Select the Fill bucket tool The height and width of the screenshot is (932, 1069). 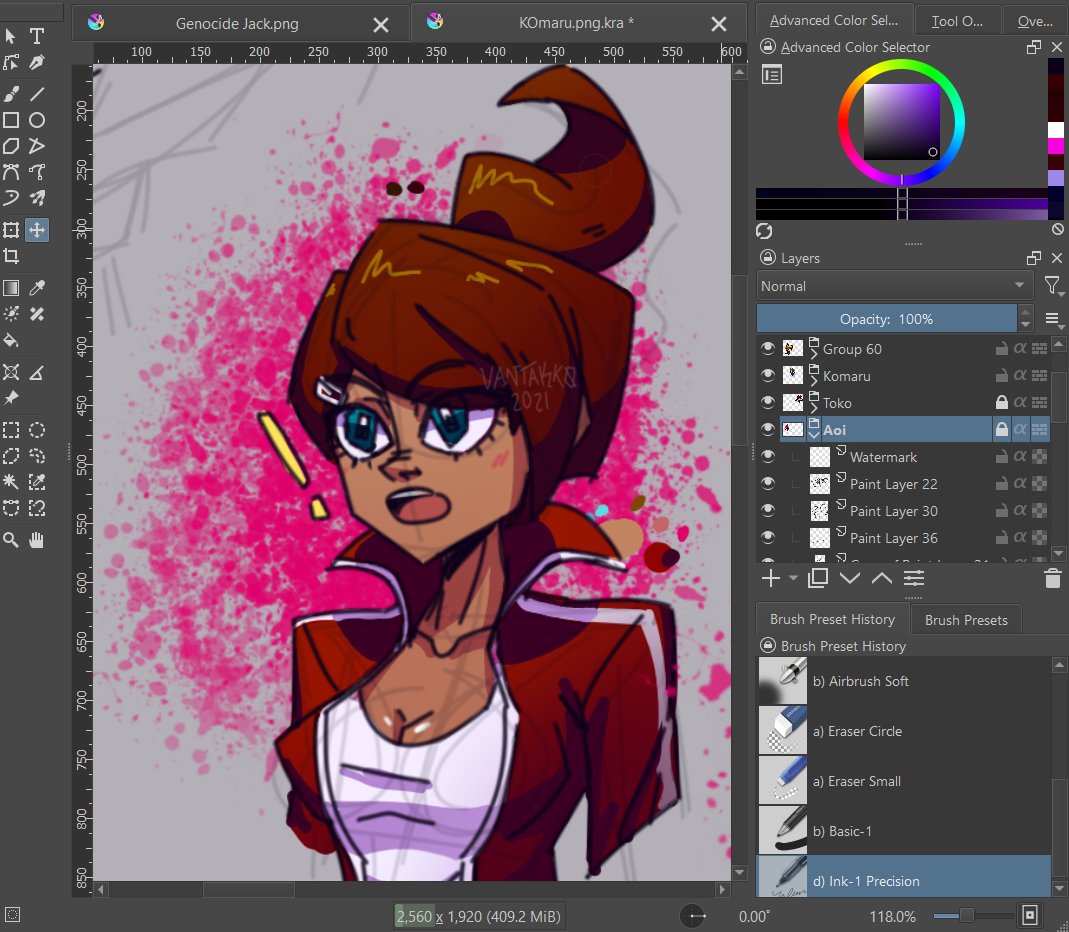[11, 340]
